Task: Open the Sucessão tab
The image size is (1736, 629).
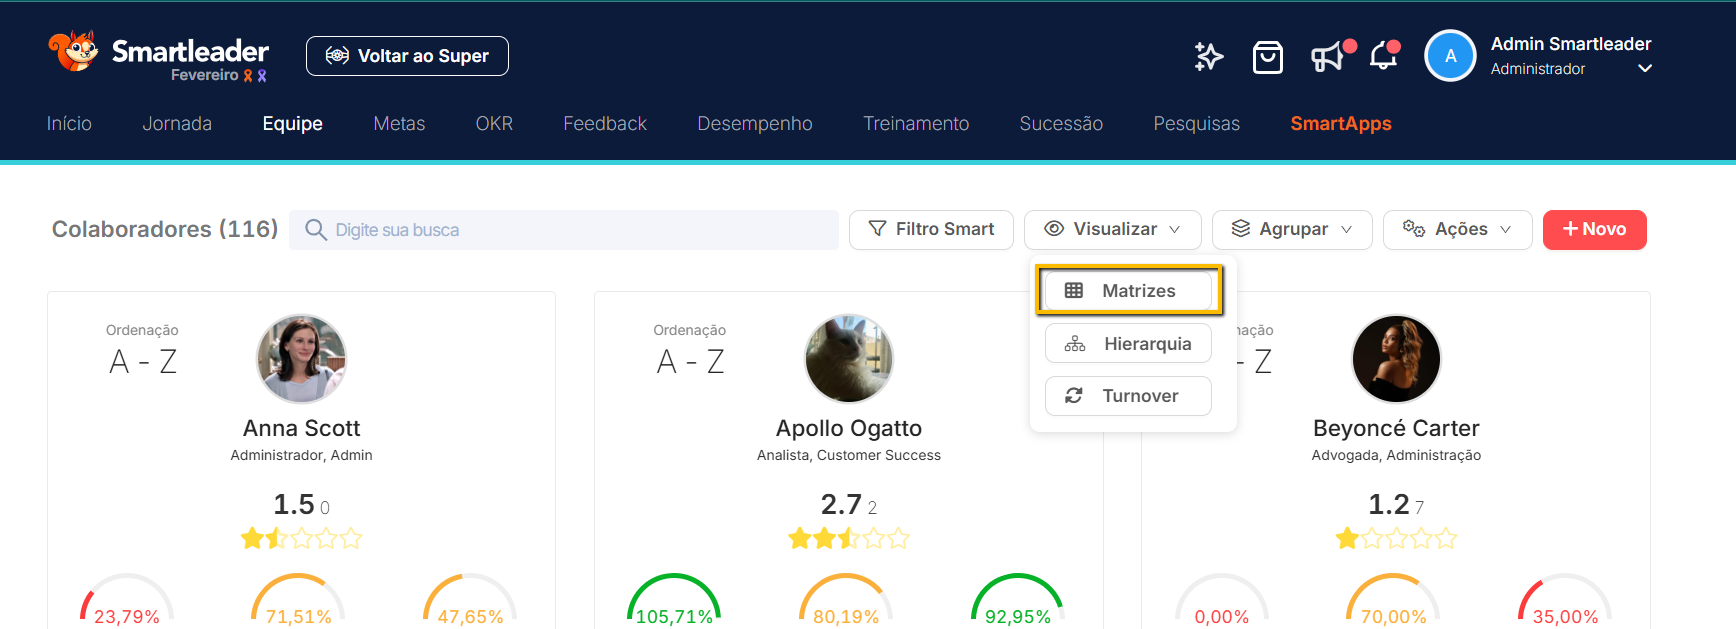Action: click(x=1061, y=123)
